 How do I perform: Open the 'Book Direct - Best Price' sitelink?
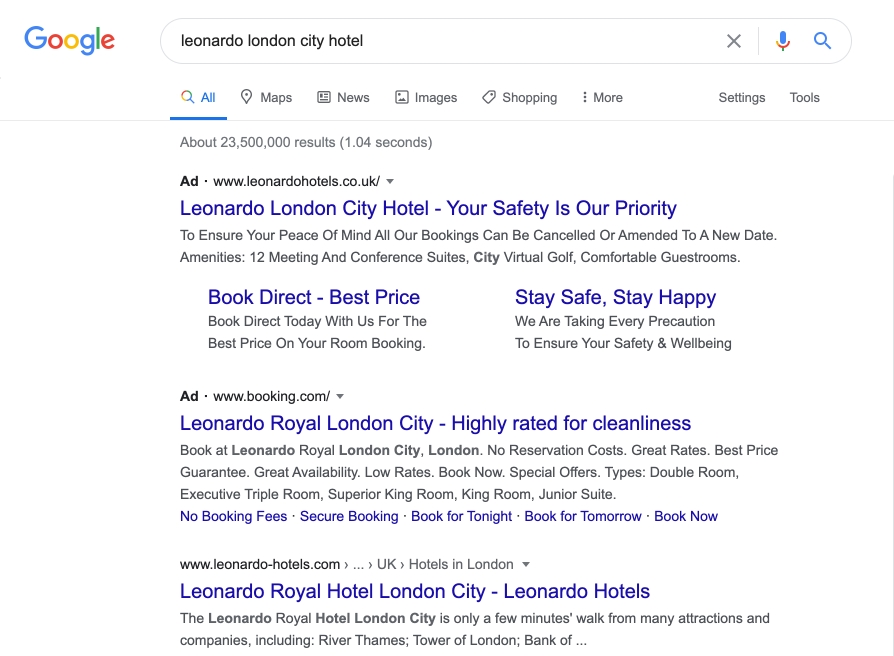[x=314, y=297]
